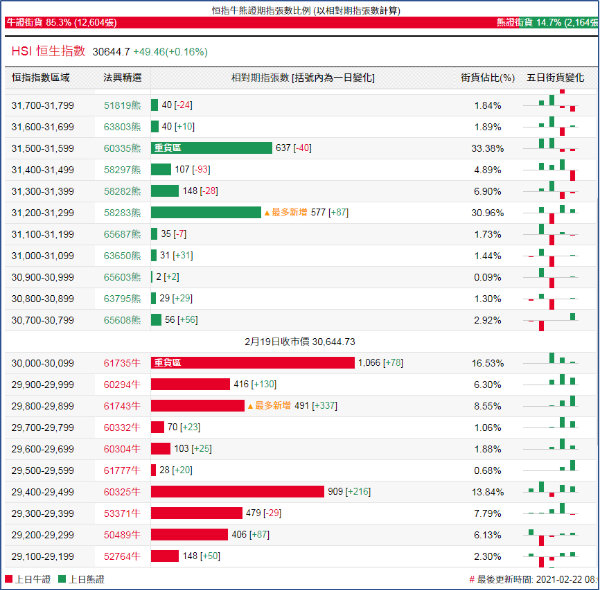
Task: Open bull warrant link 61777牛
Action: tap(122, 470)
